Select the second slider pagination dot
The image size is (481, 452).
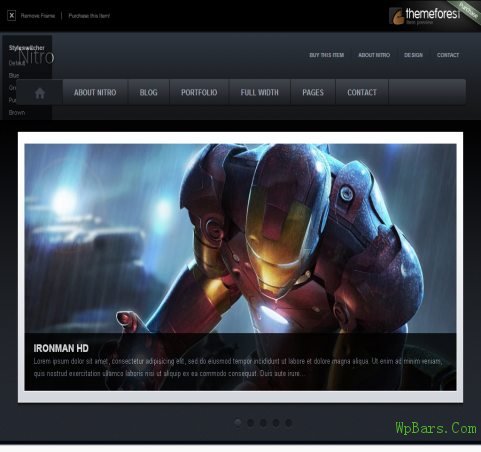(250, 423)
